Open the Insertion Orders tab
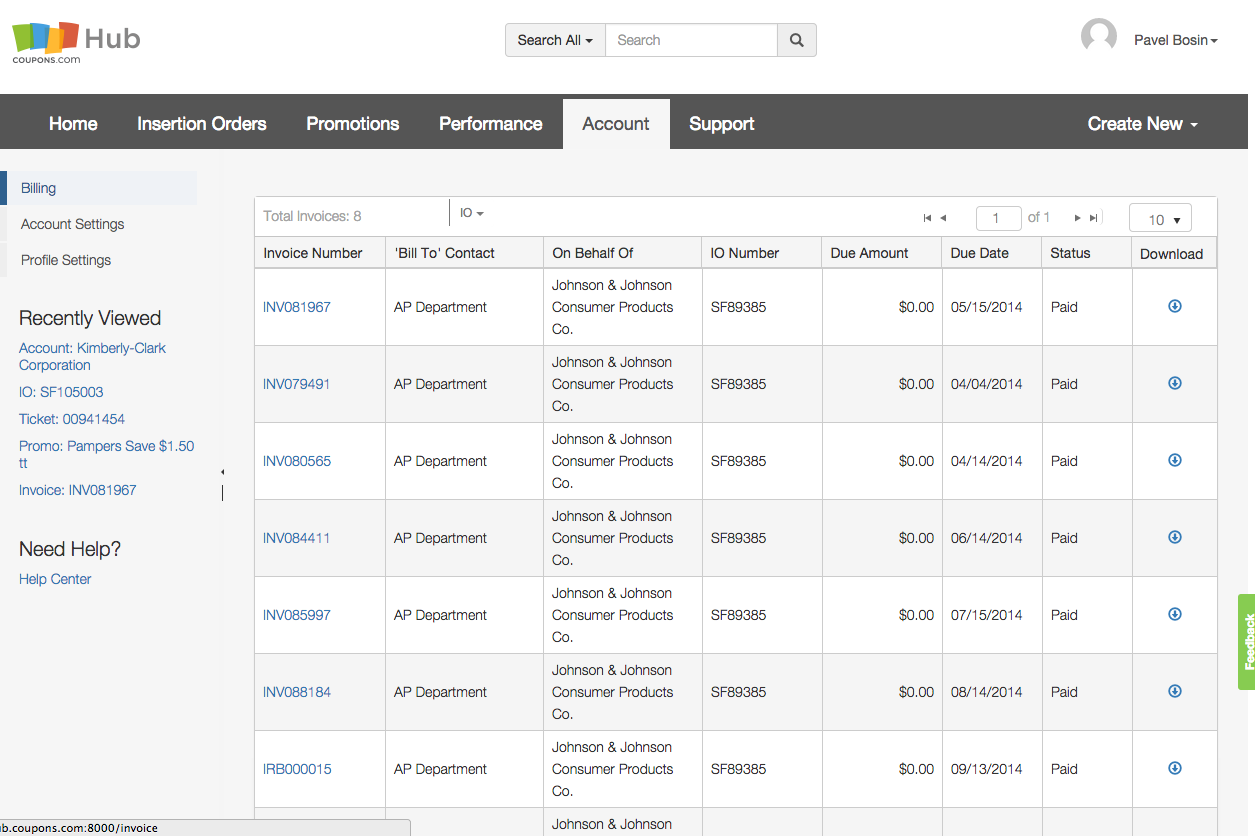The image size is (1255, 836). tap(202, 124)
